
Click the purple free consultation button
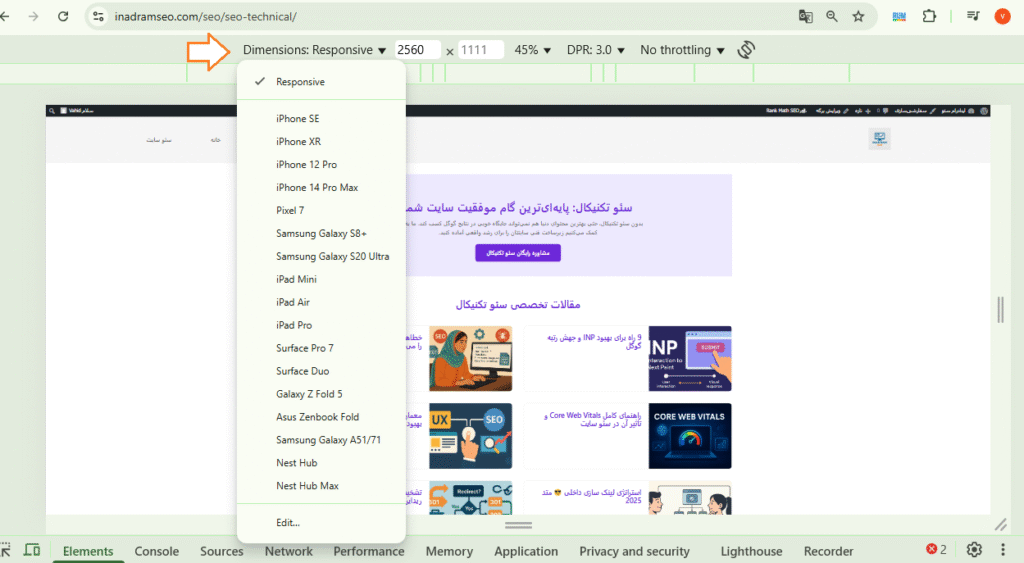point(518,253)
